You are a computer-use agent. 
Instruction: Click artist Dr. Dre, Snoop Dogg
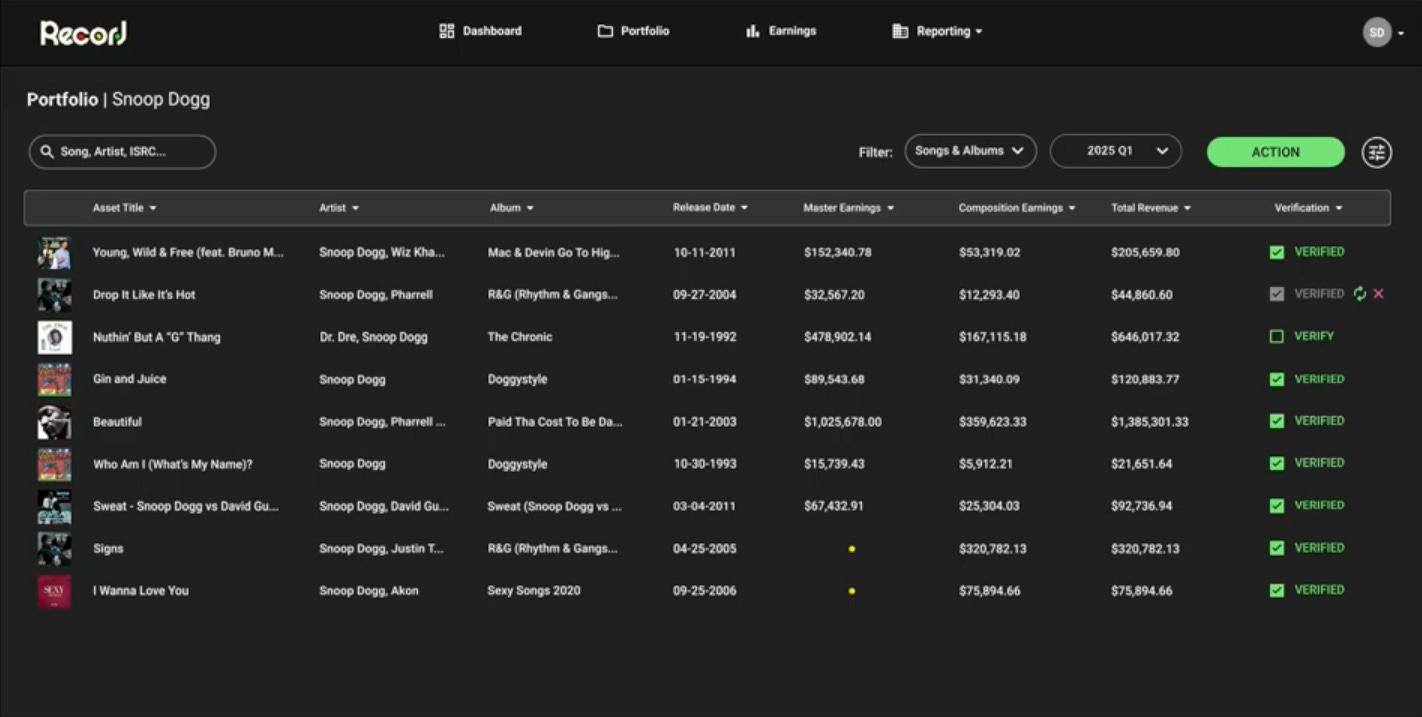point(373,337)
